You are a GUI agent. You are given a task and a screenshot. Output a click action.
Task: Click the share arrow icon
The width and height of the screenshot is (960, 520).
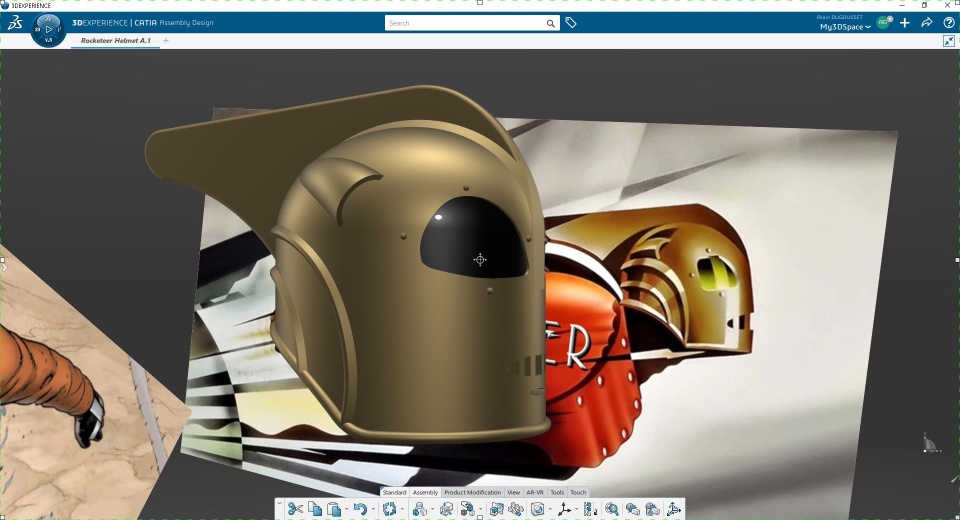(x=927, y=23)
